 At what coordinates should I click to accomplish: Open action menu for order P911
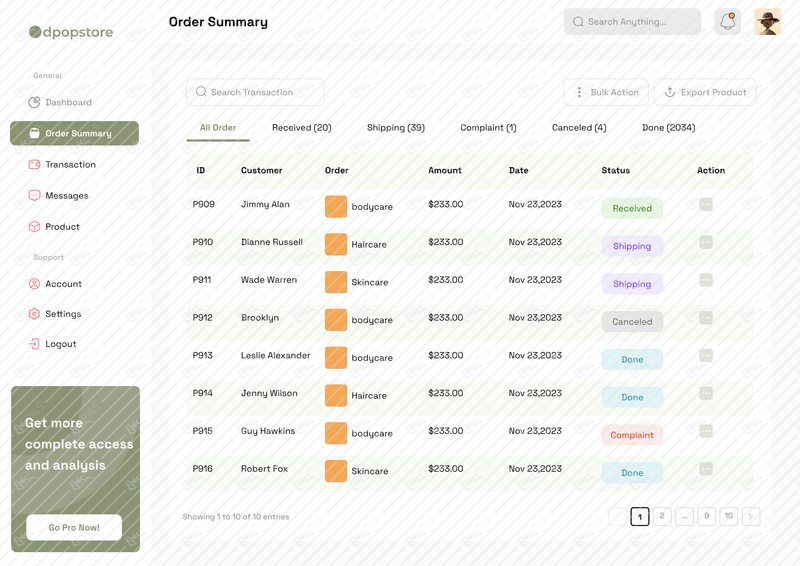tap(706, 280)
